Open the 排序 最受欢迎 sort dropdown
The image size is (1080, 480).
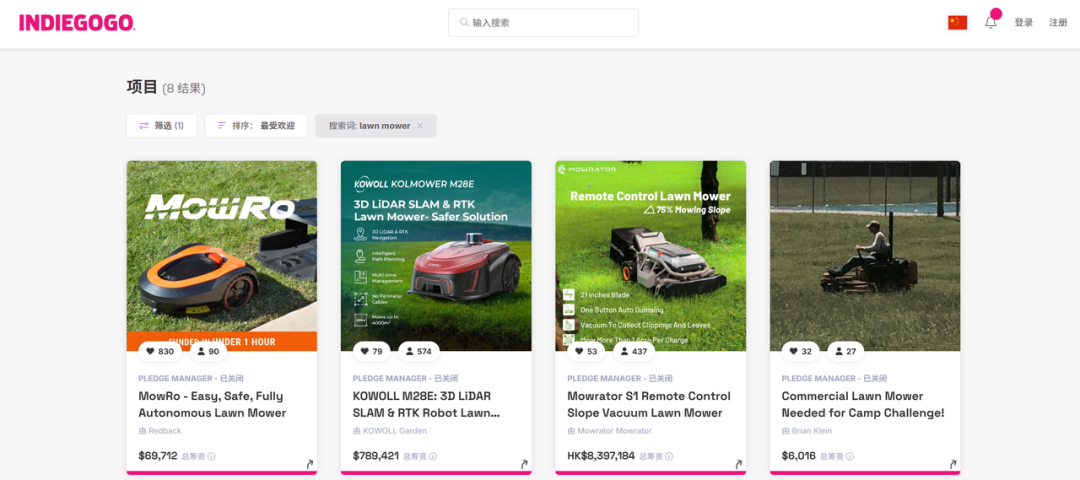tap(256, 125)
